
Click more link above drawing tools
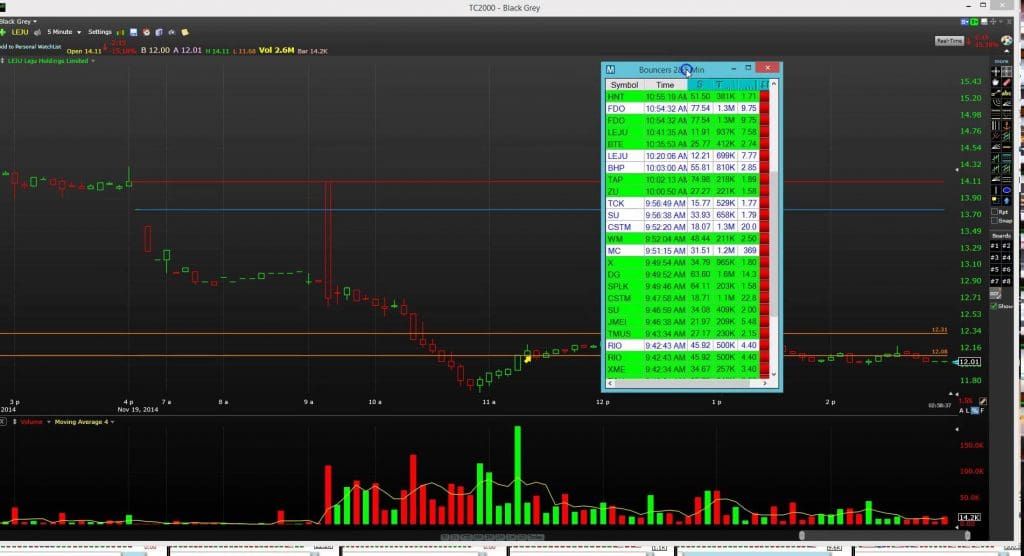point(1001,61)
